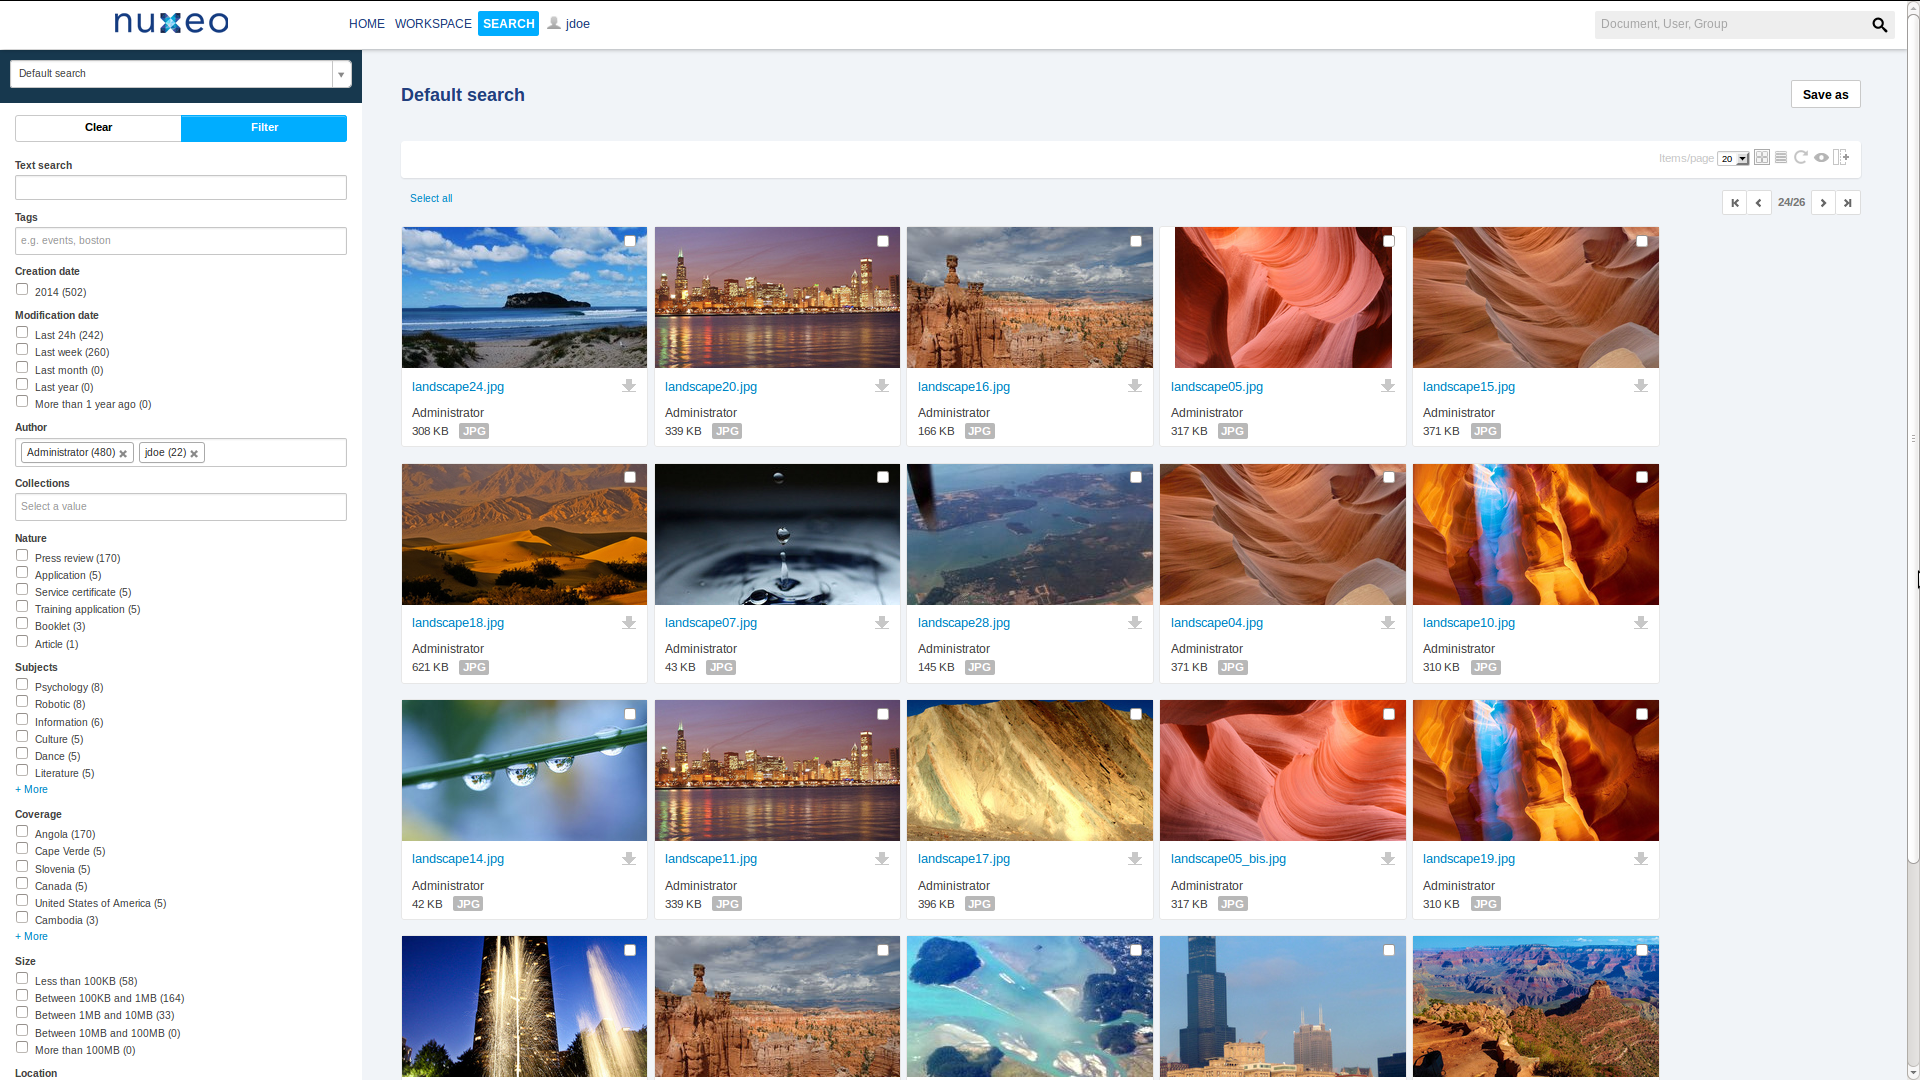Download landscape20.jpg
The width and height of the screenshot is (1920, 1080).
point(882,386)
